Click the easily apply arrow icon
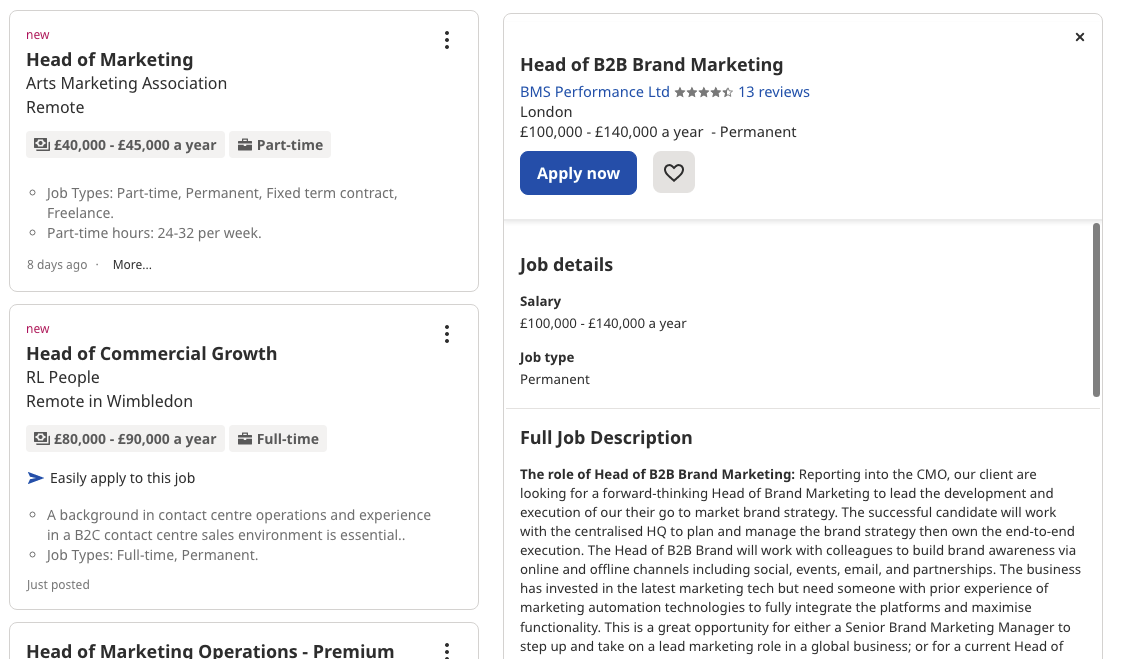 click(36, 478)
